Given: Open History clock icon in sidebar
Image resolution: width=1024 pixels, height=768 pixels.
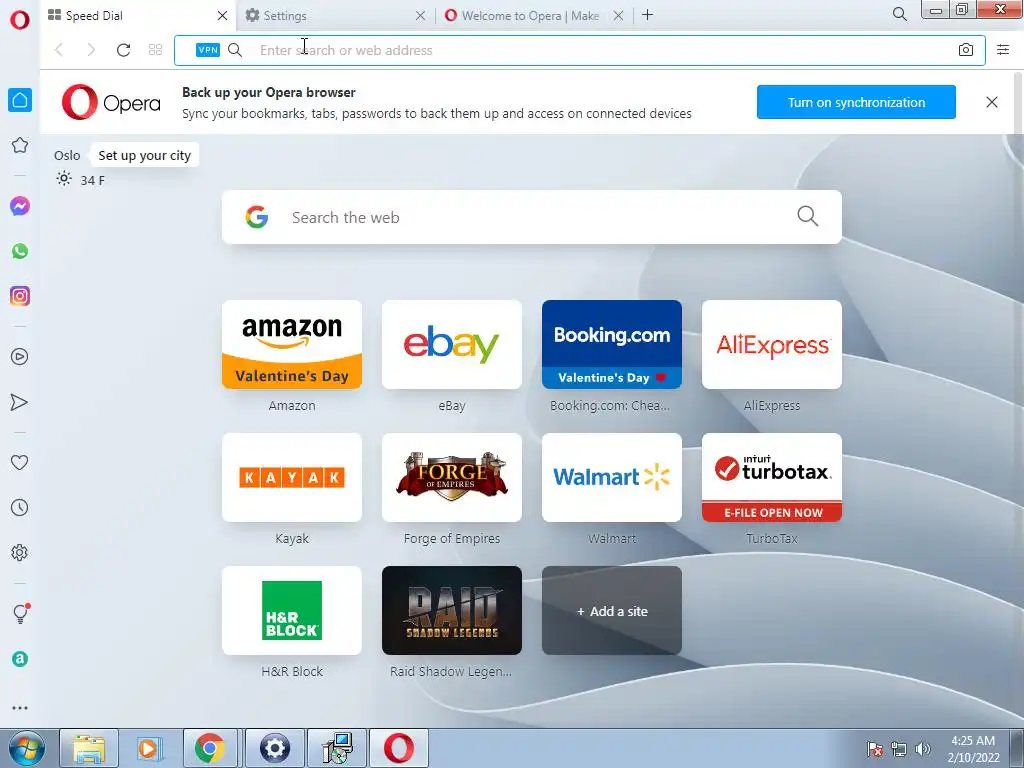Looking at the screenshot, I should (20, 507).
